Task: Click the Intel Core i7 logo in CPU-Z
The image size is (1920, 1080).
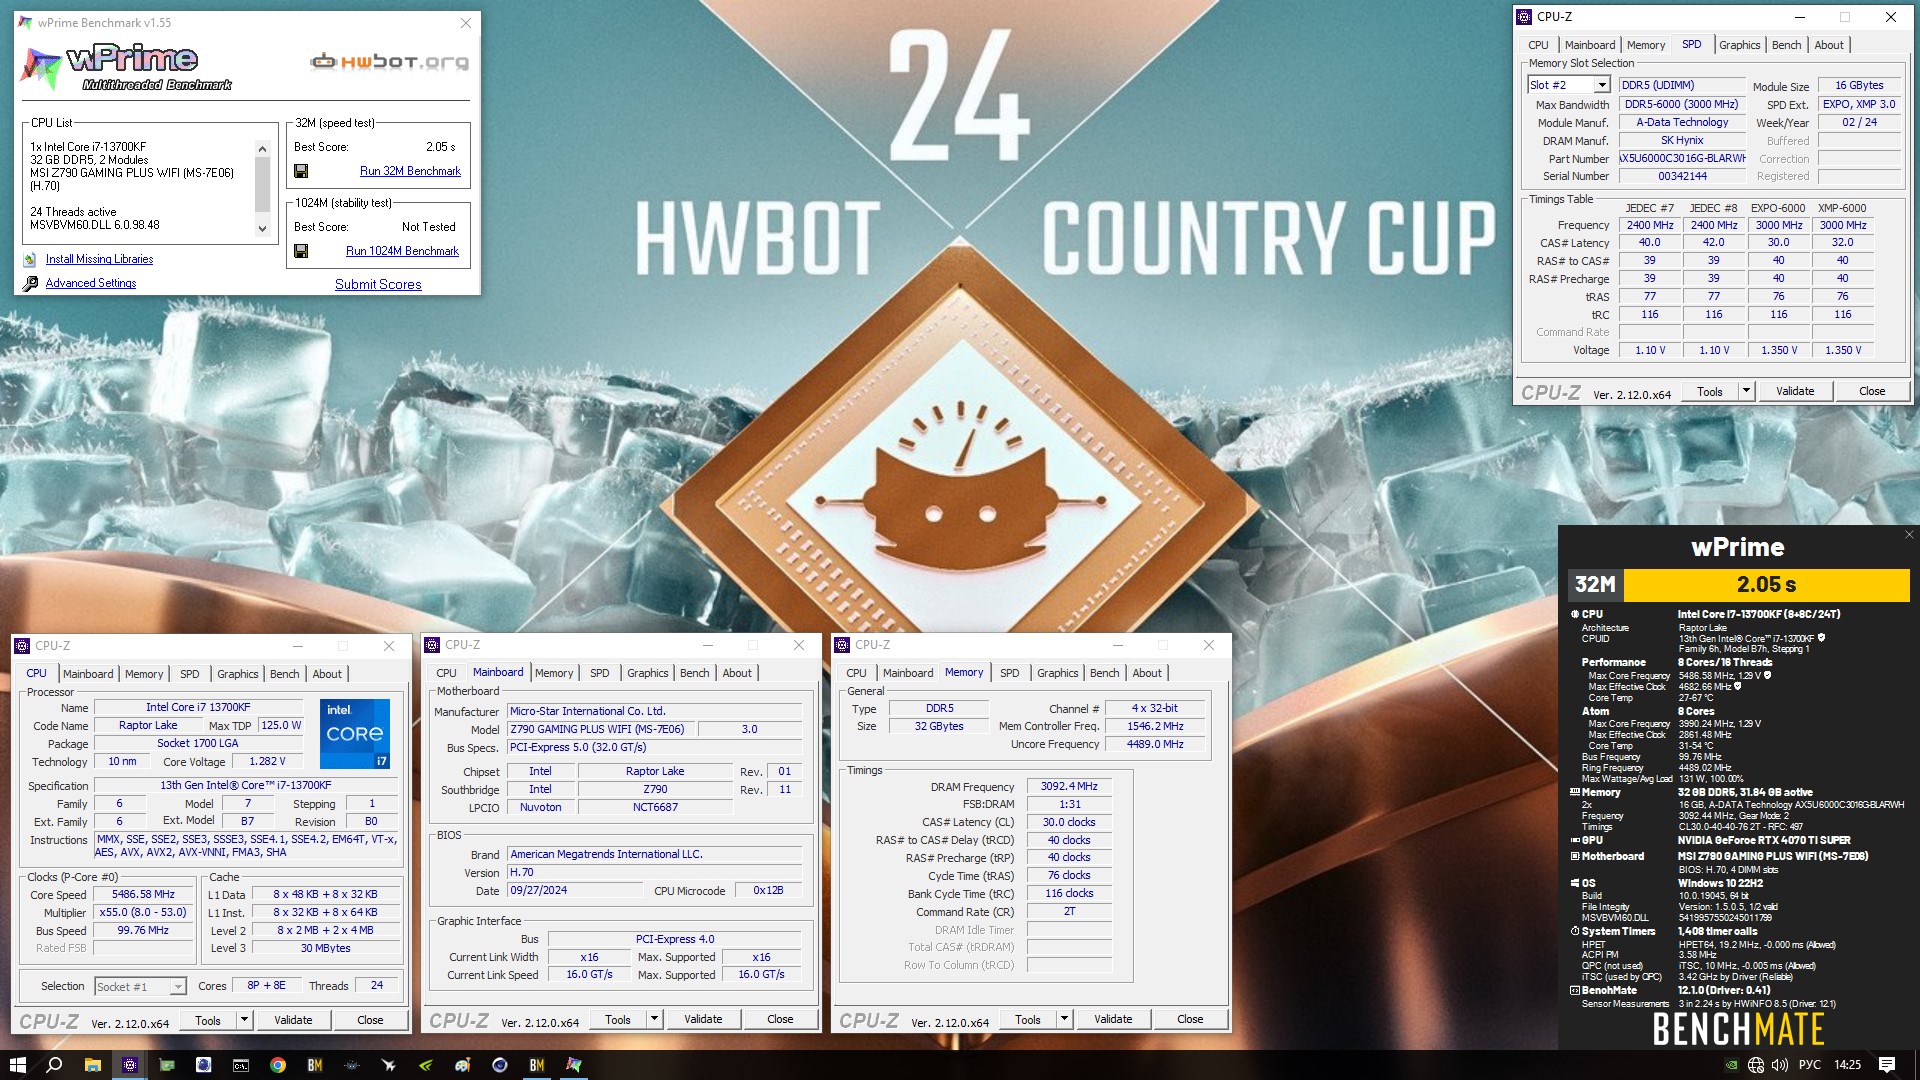Action: coord(355,734)
